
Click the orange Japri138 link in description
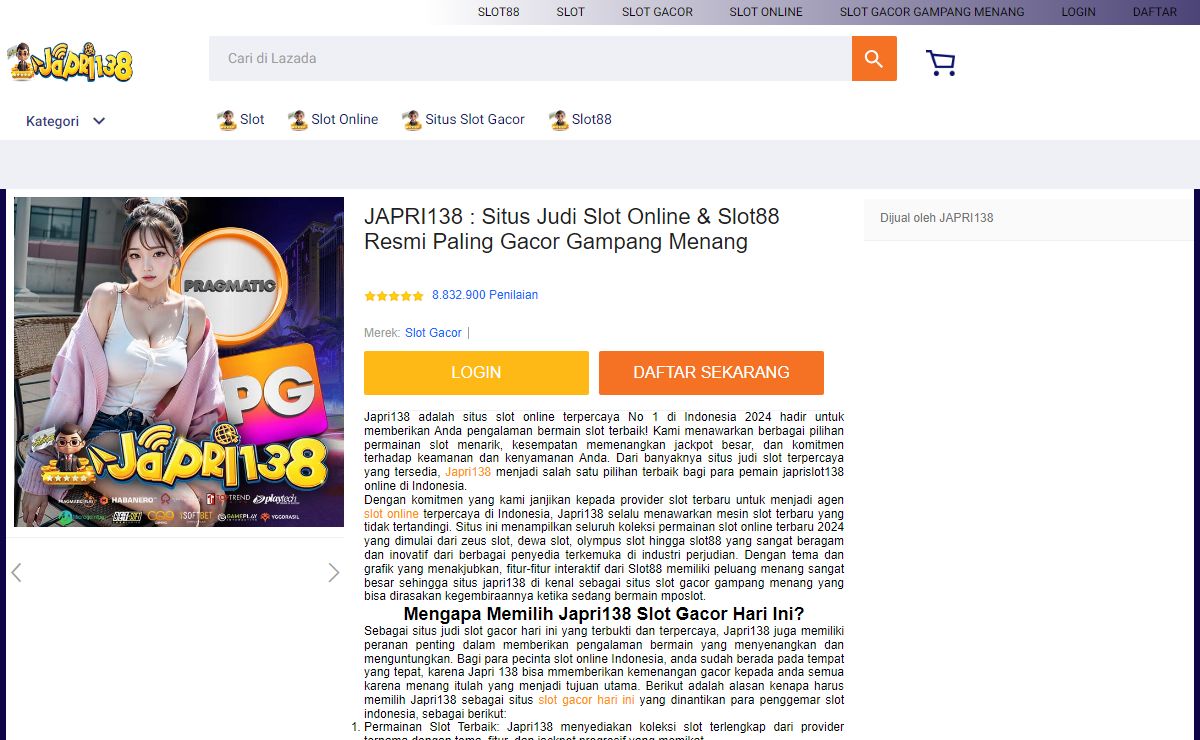[468, 472]
